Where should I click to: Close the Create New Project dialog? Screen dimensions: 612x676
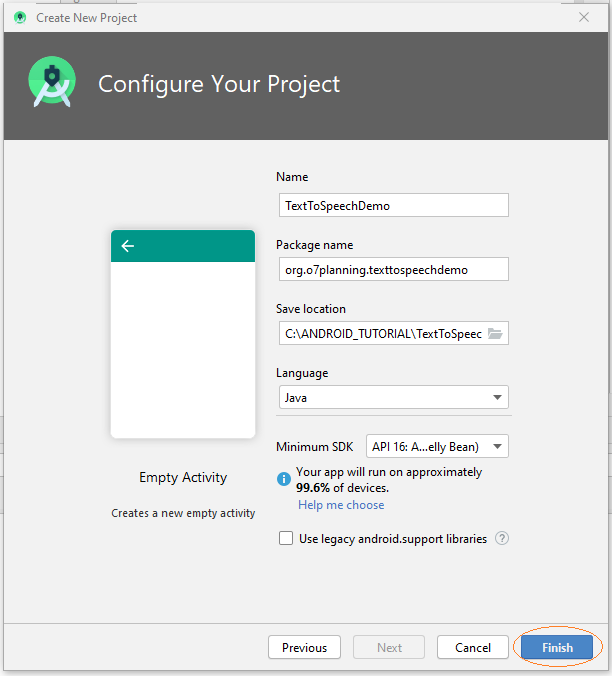pyautogui.click(x=584, y=17)
